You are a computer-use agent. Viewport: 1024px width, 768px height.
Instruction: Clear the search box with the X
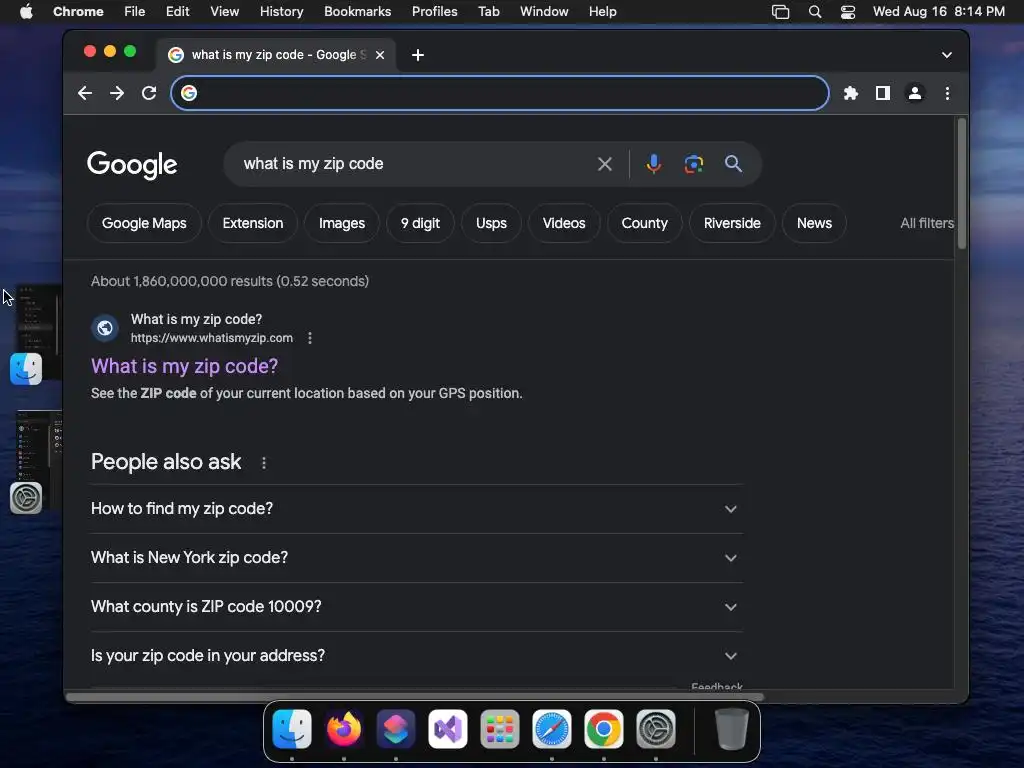(x=605, y=164)
